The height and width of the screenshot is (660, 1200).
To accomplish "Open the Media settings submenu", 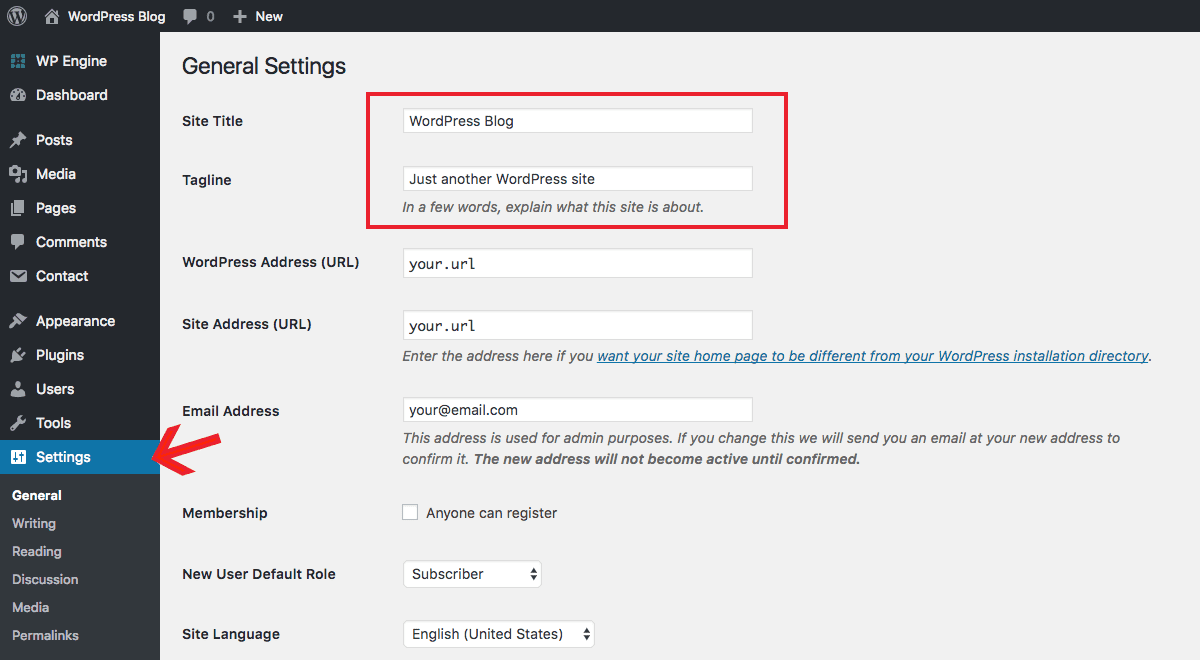I will 30,607.
